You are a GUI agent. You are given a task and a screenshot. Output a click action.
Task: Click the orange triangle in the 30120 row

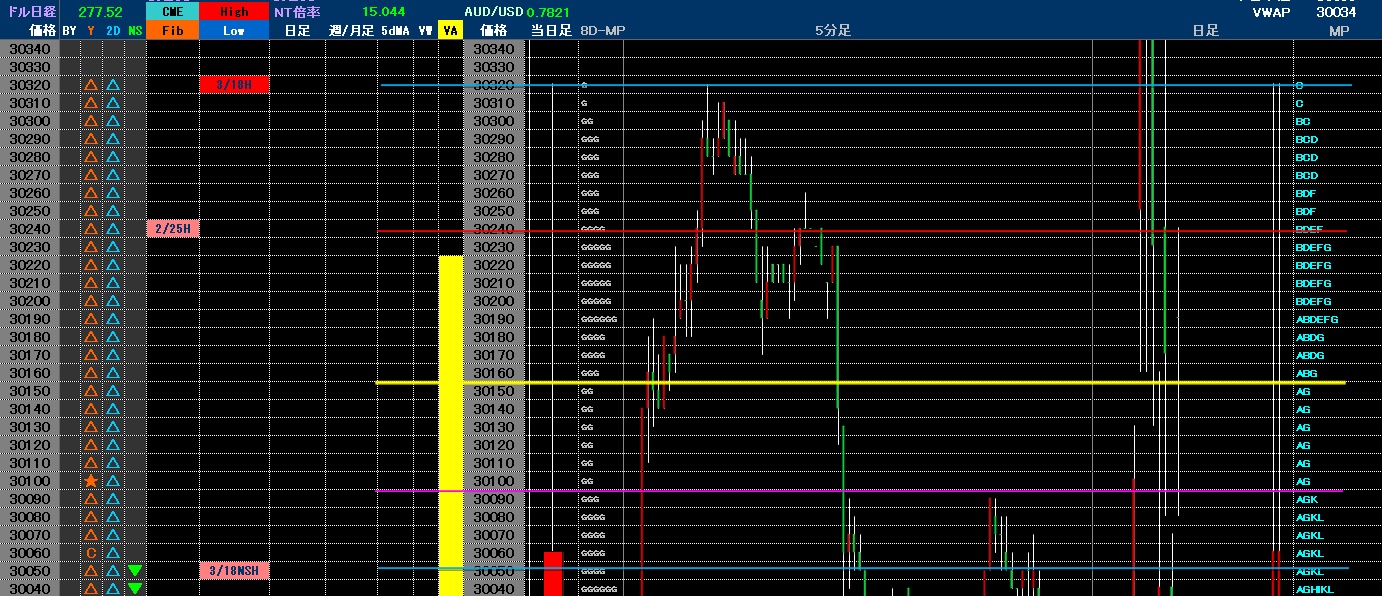[x=91, y=445]
